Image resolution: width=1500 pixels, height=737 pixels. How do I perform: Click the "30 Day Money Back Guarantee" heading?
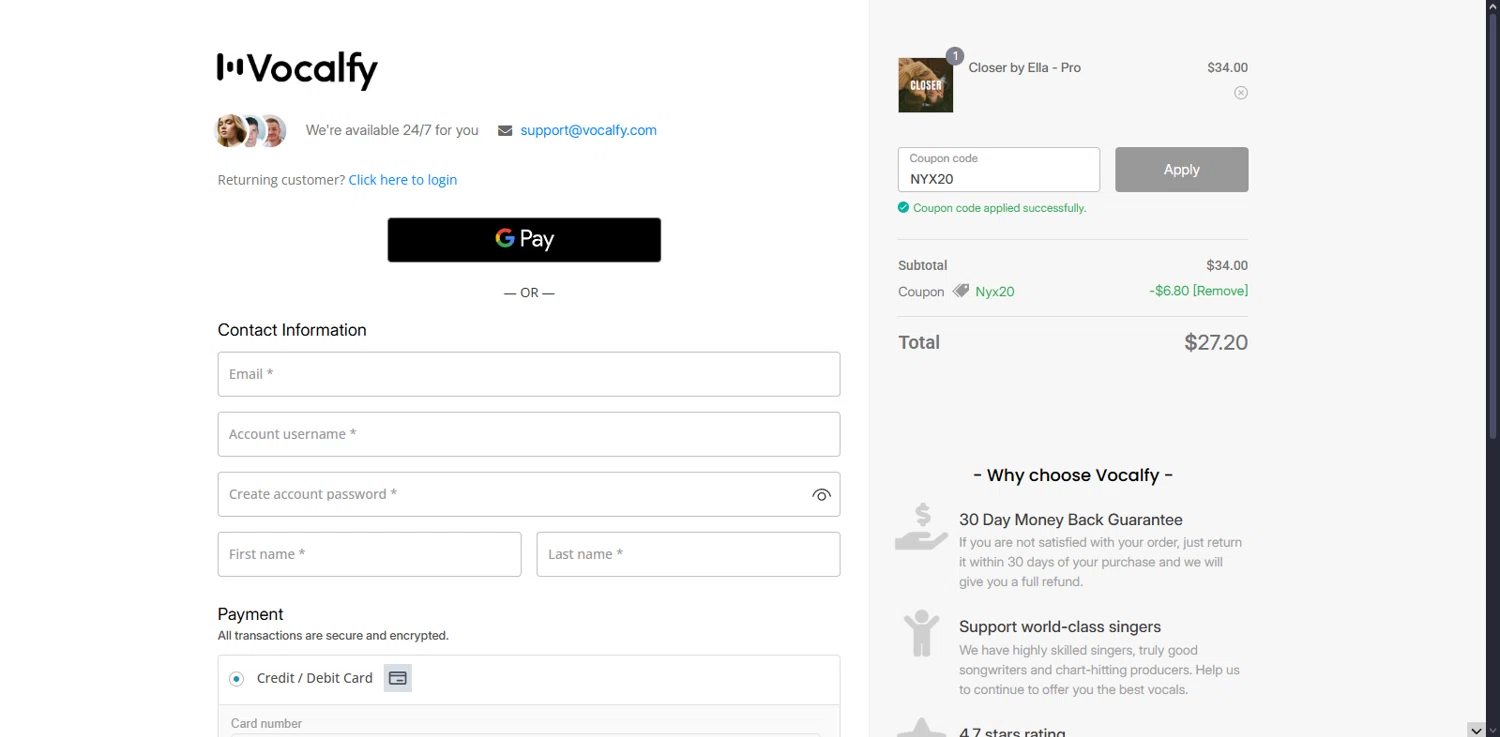click(1071, 520)
